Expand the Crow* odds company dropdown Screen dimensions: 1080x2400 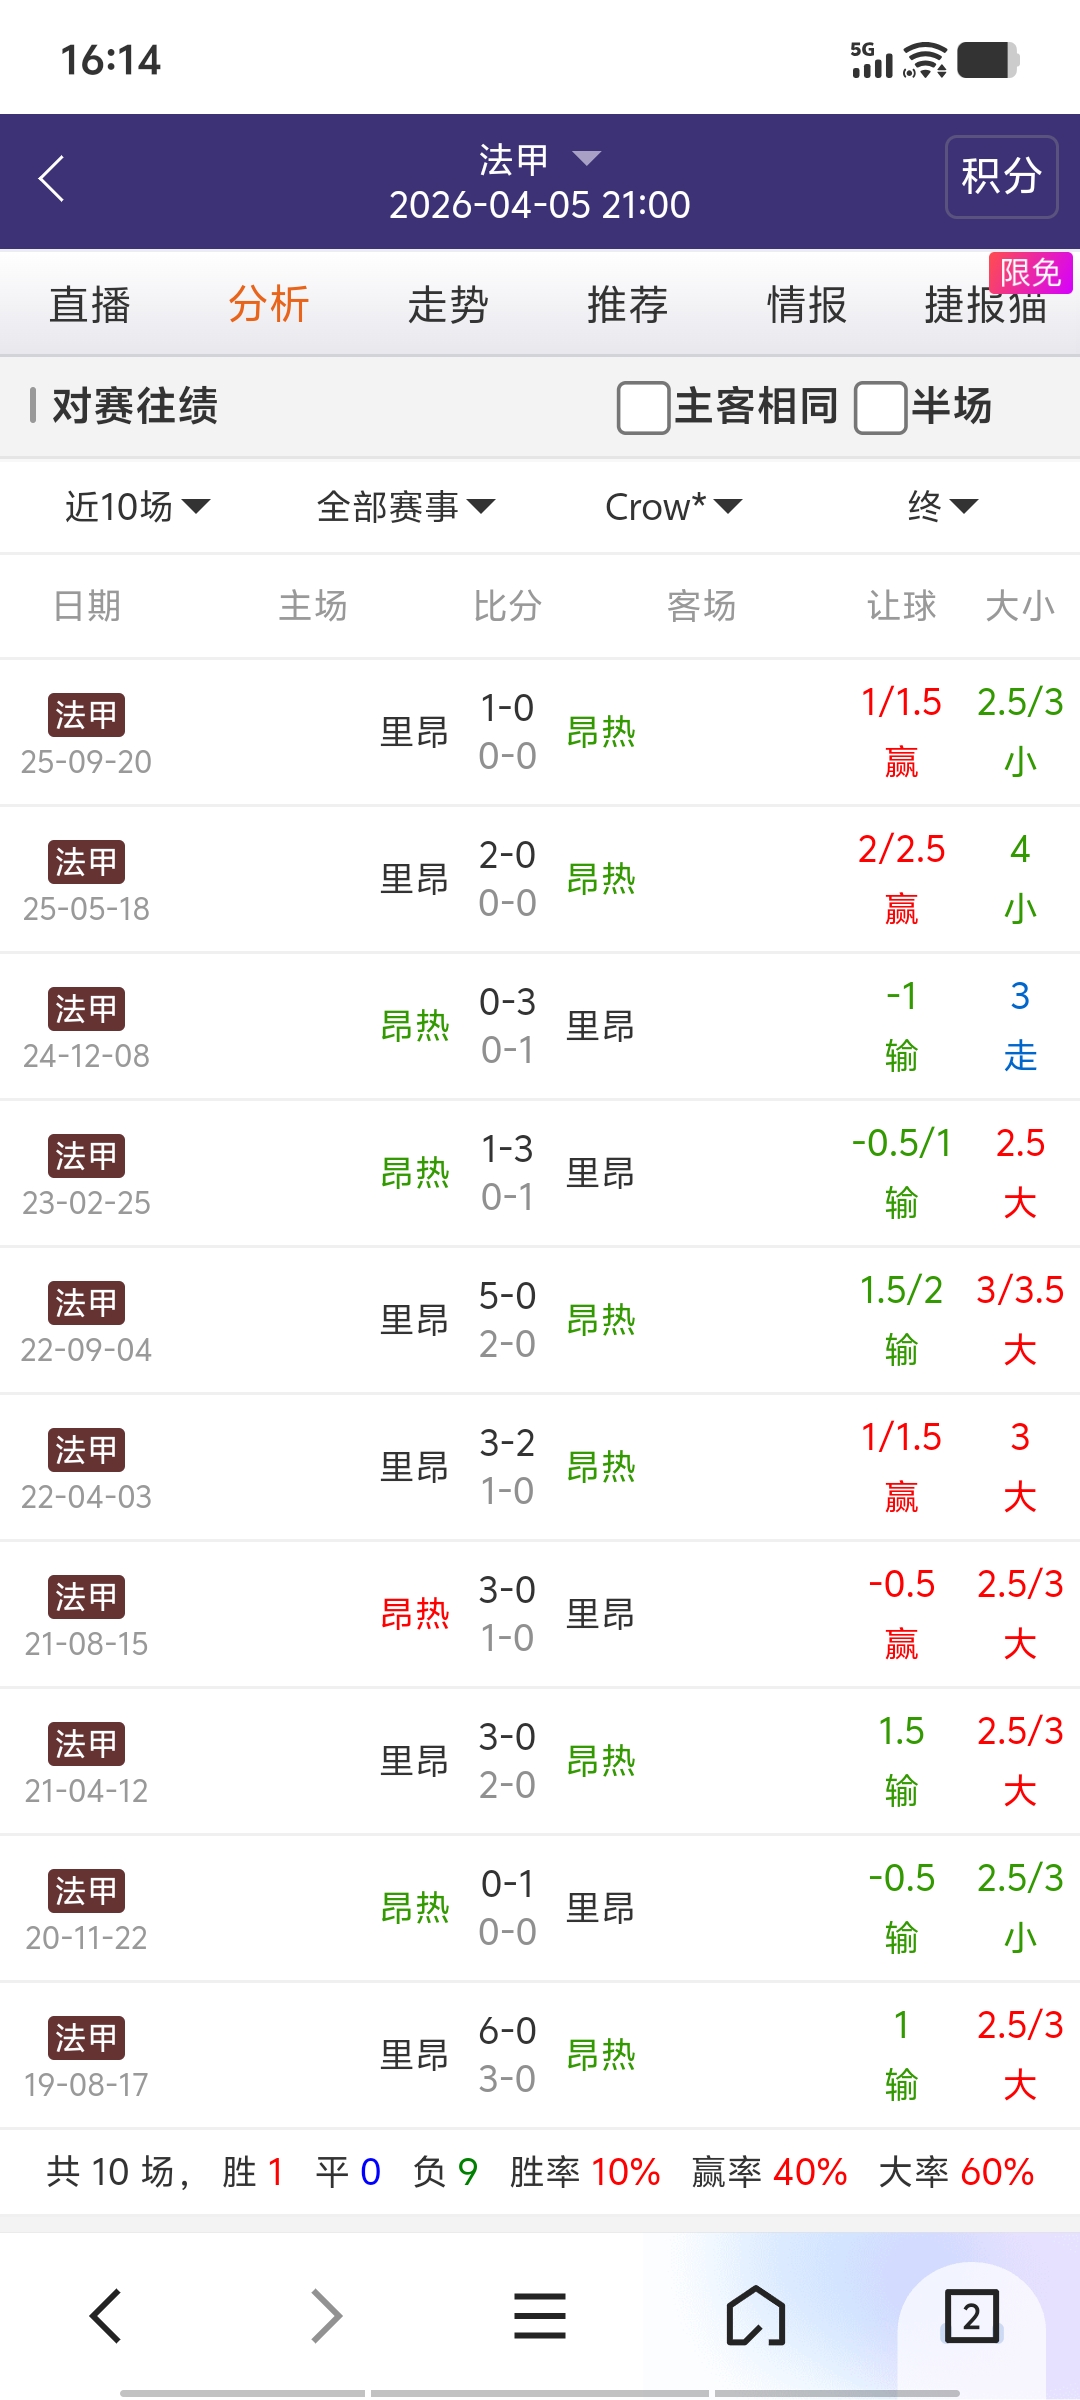click(673, 507)
